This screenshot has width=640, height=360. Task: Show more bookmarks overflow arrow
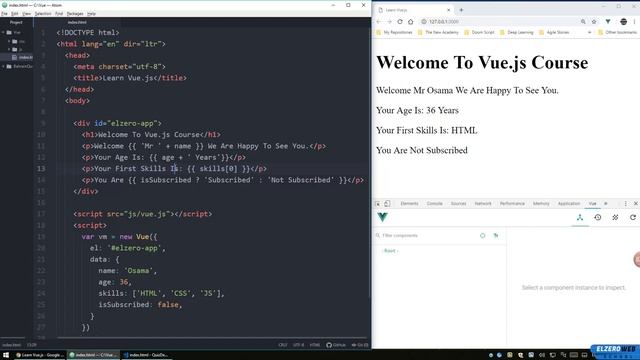(x=589, y=32)
